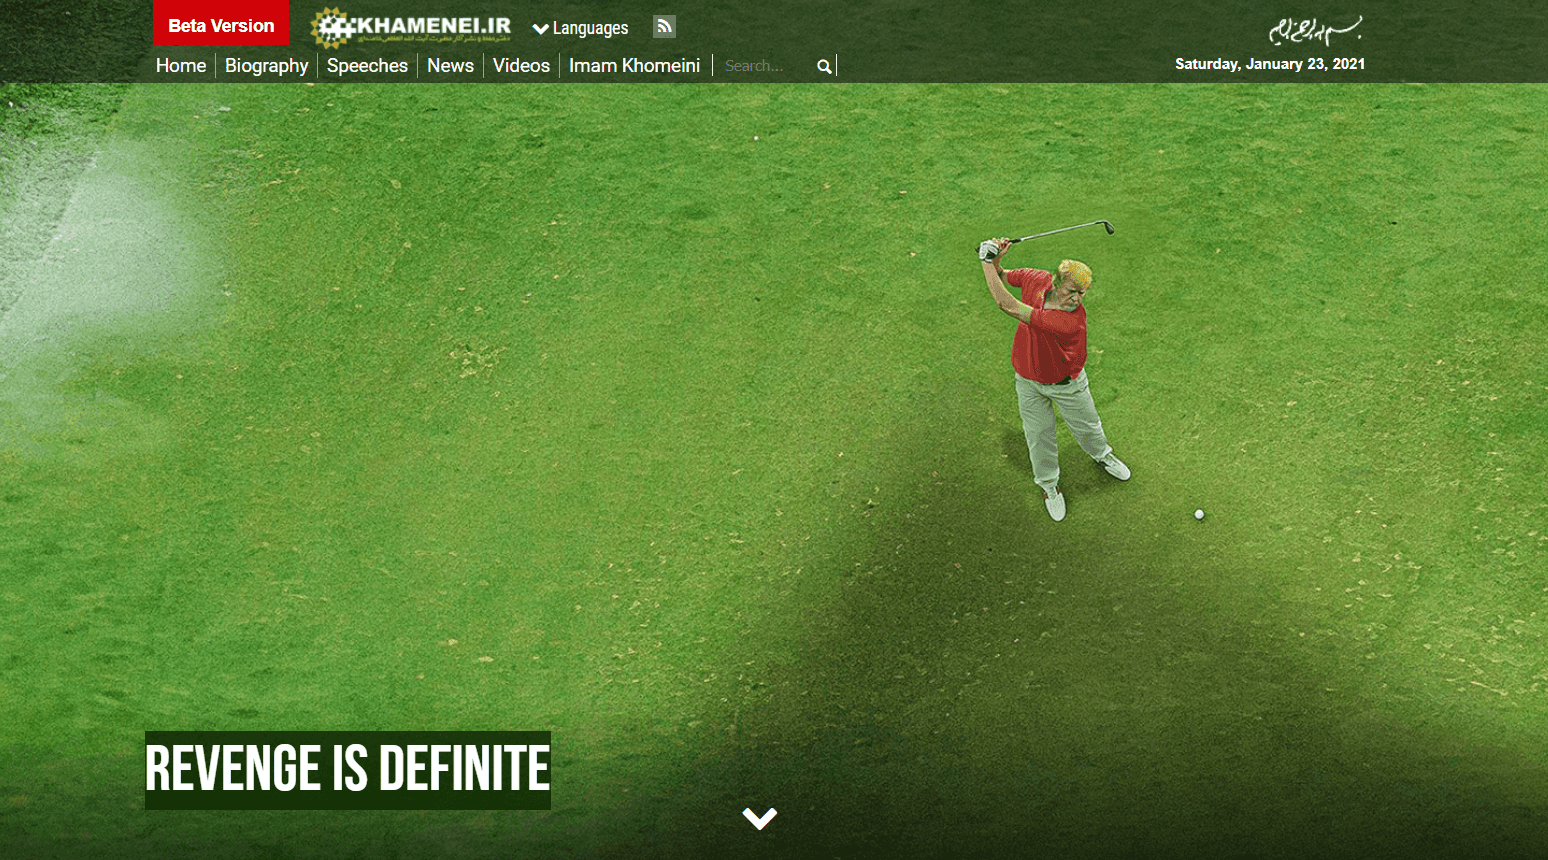The height and width of the screenshot is (860, 1548).
Task: Click the Saturday, January 23, 2021 date
Action: click(1270, 64)
